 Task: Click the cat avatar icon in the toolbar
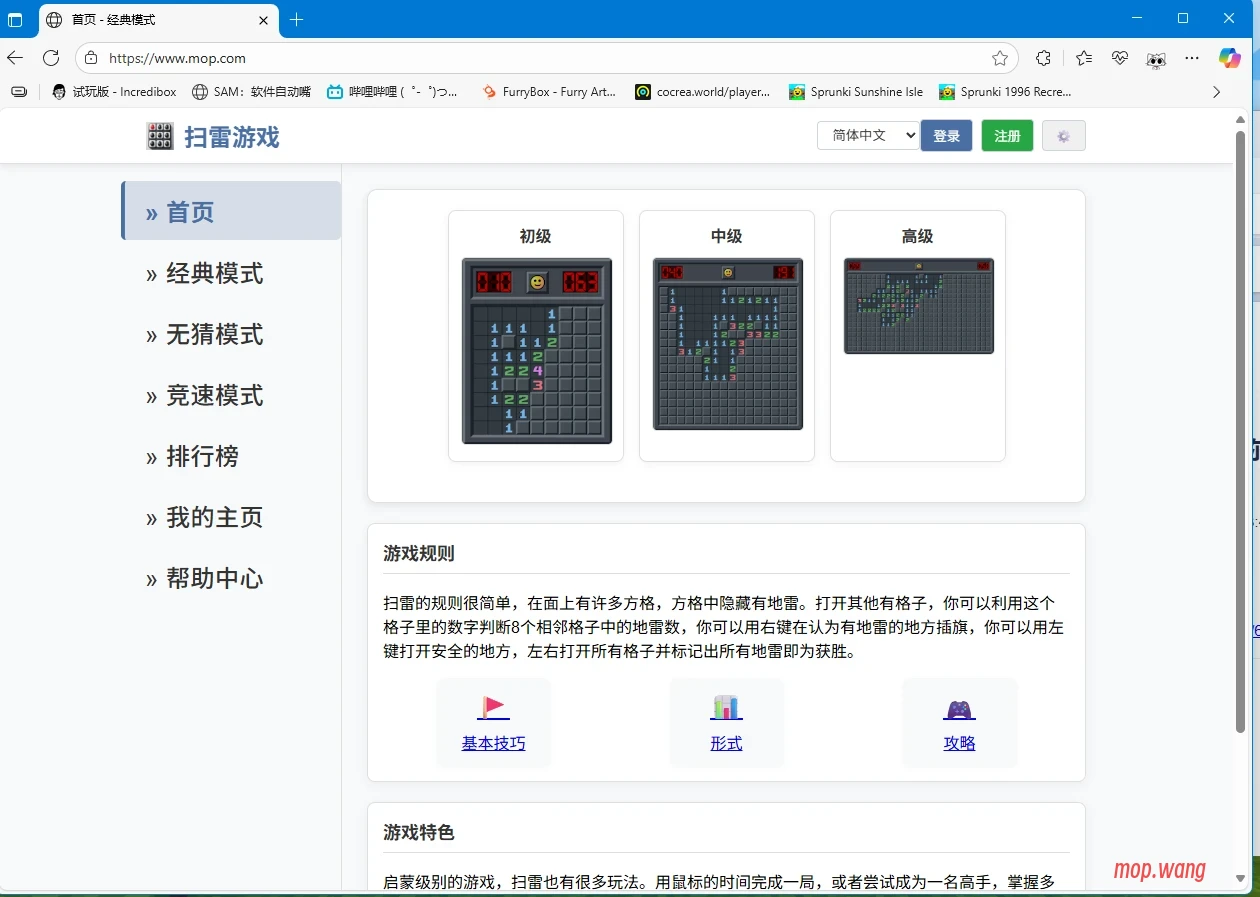click(1156, 59)
